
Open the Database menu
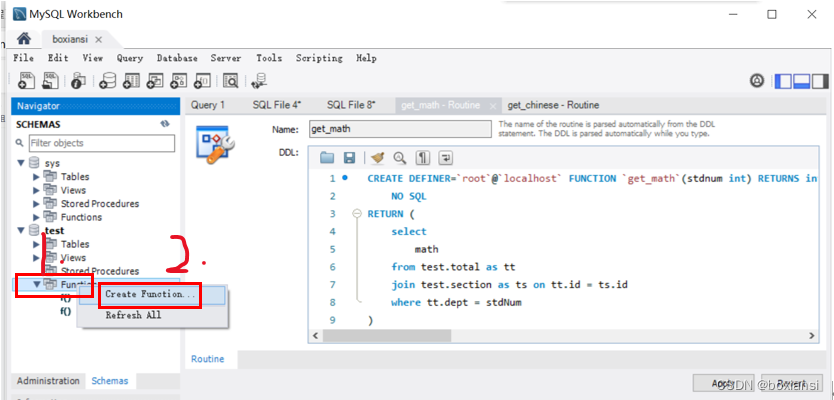(177, 58)
